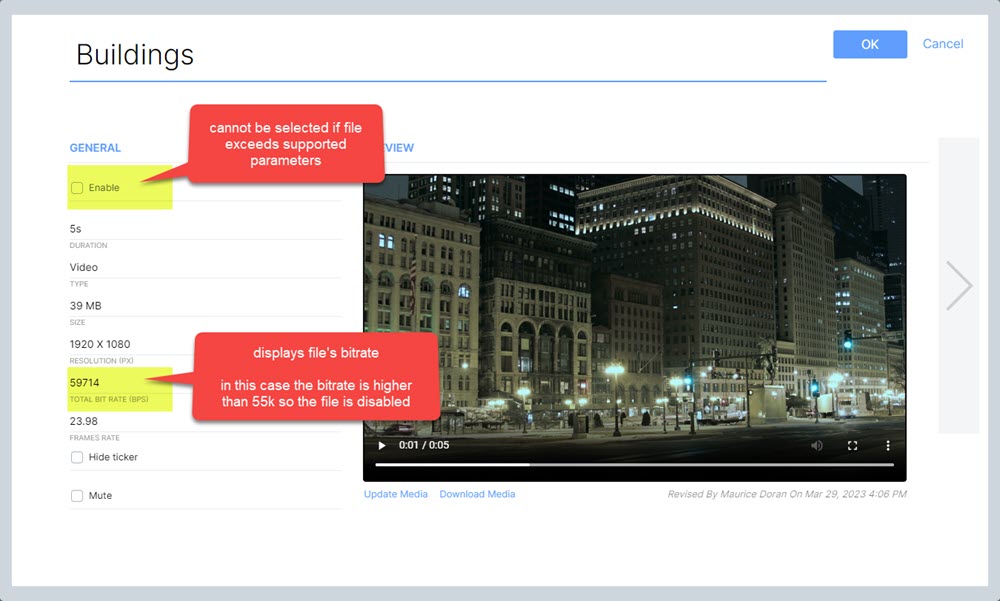Mute the video player audio icon
Image resolution: width=1000 pixels, height=601 pixels.
pos(817,445)
